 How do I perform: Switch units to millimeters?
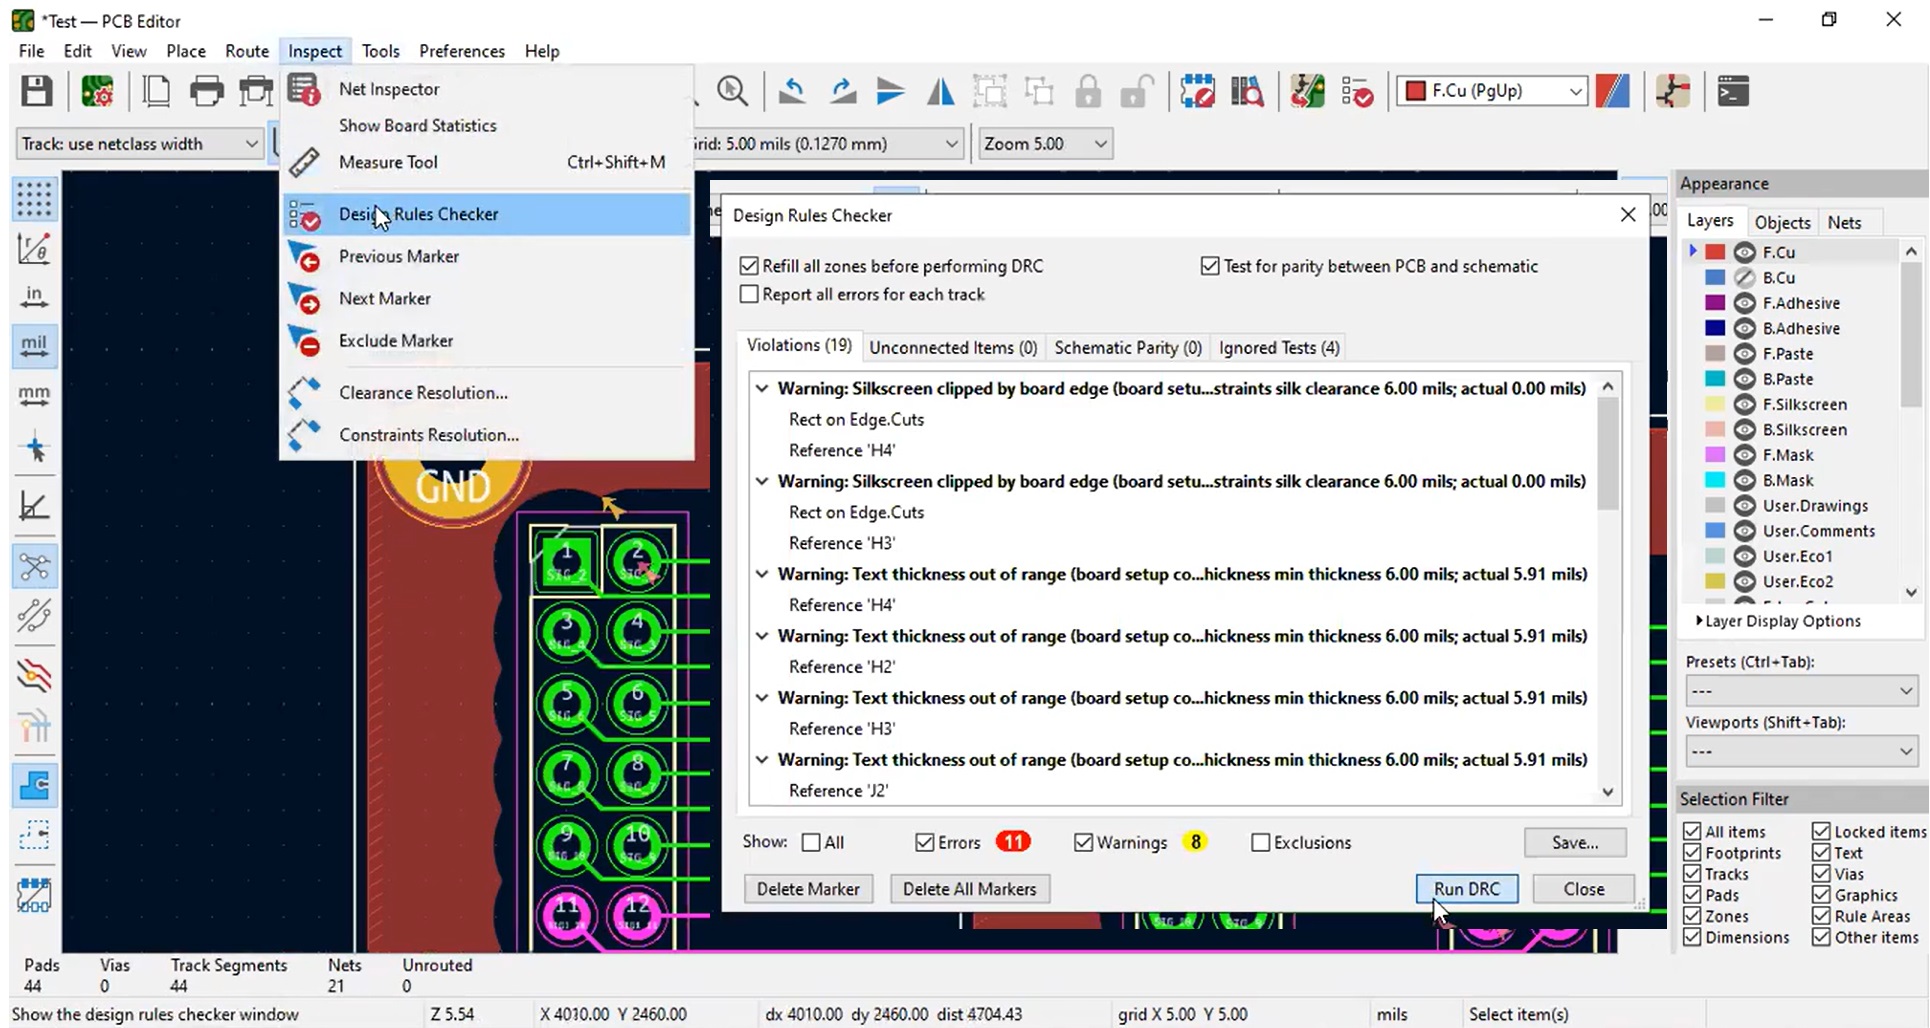pos(34,395)
